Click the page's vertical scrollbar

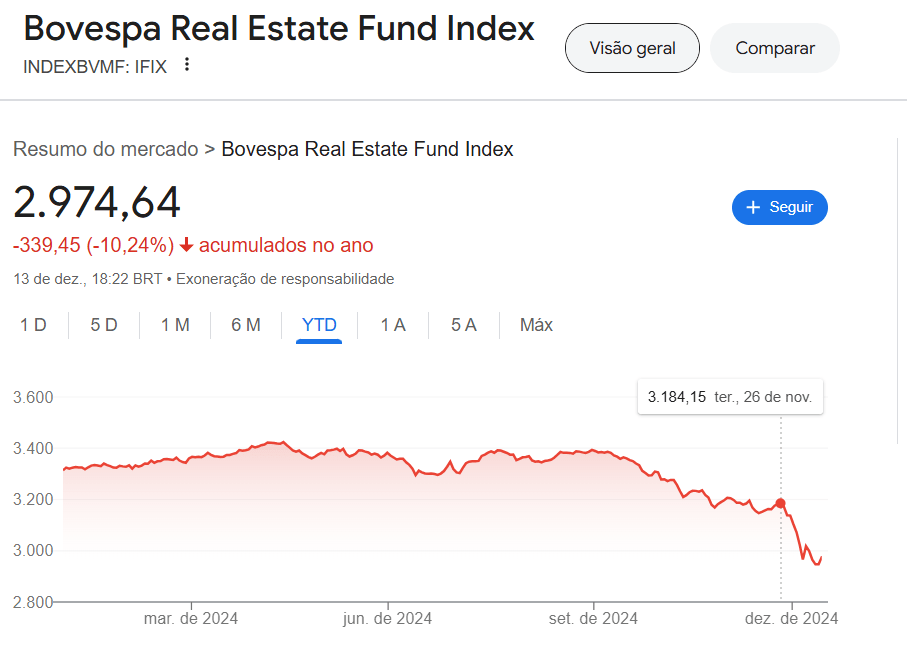coord(899,290)
